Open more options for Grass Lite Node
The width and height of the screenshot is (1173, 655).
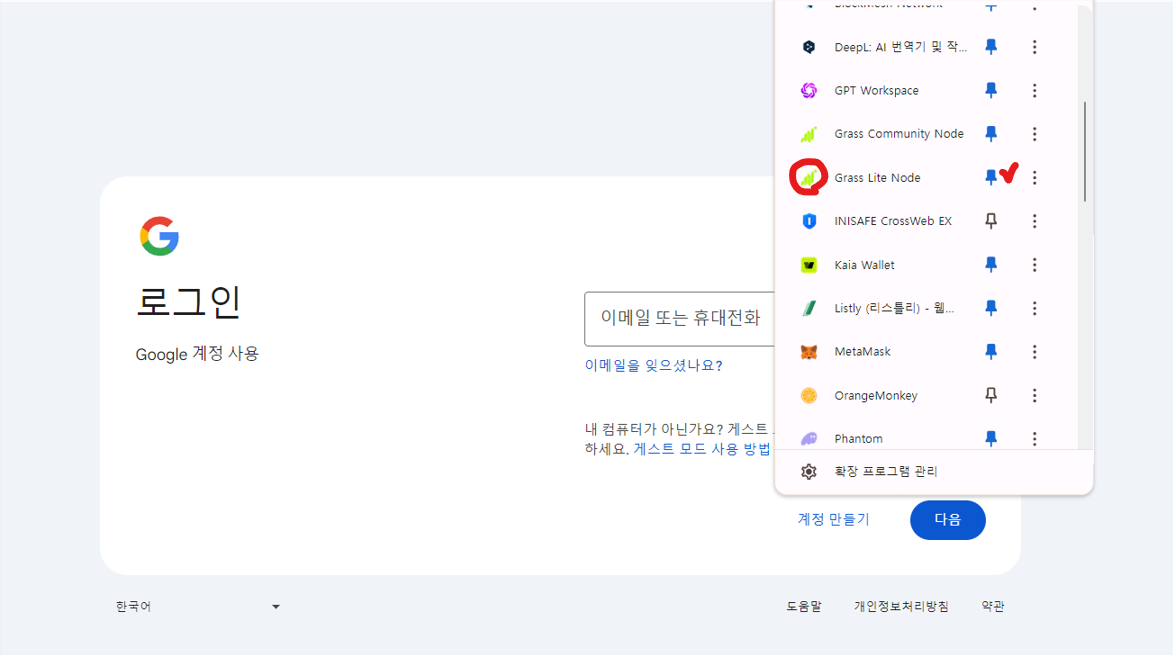pos(1035,177)
